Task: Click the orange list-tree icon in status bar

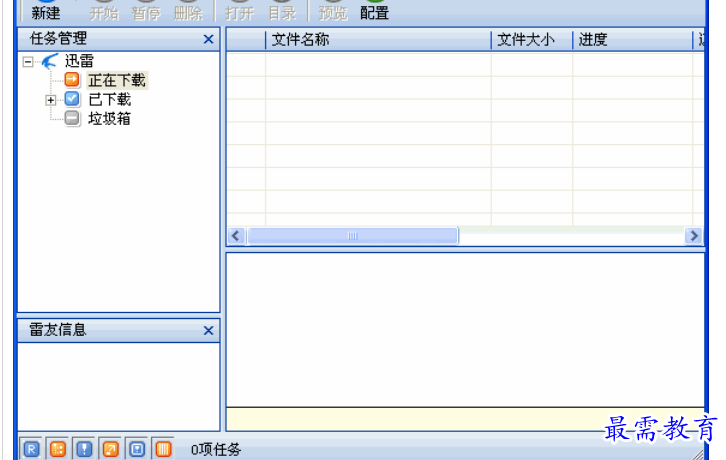Action: (x=58, y=449)
